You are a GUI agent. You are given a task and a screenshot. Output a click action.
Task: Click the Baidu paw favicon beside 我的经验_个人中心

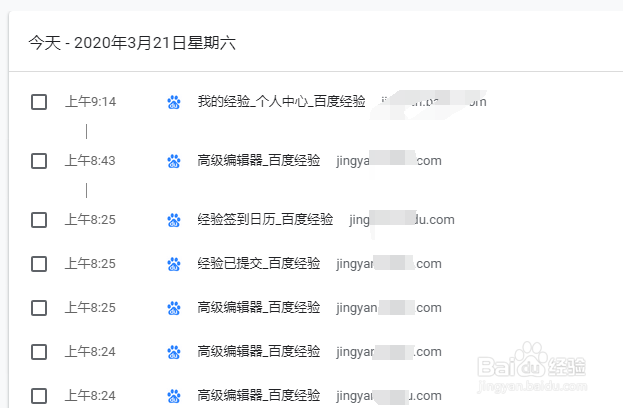click(x=174, y=102)
